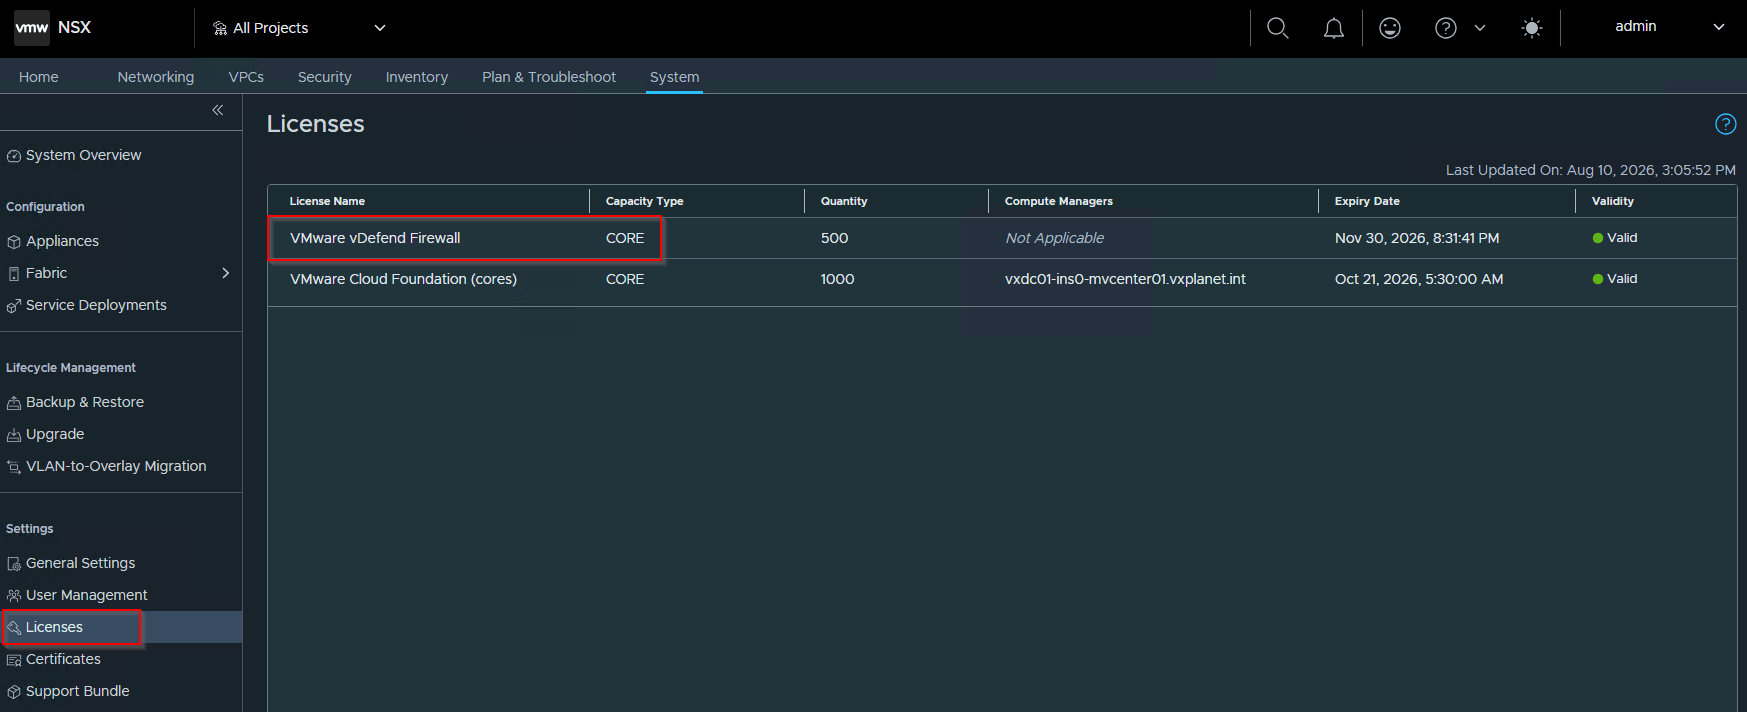1747x712 pixels.
Task: Open the Security tab
Action: [325, 77]
